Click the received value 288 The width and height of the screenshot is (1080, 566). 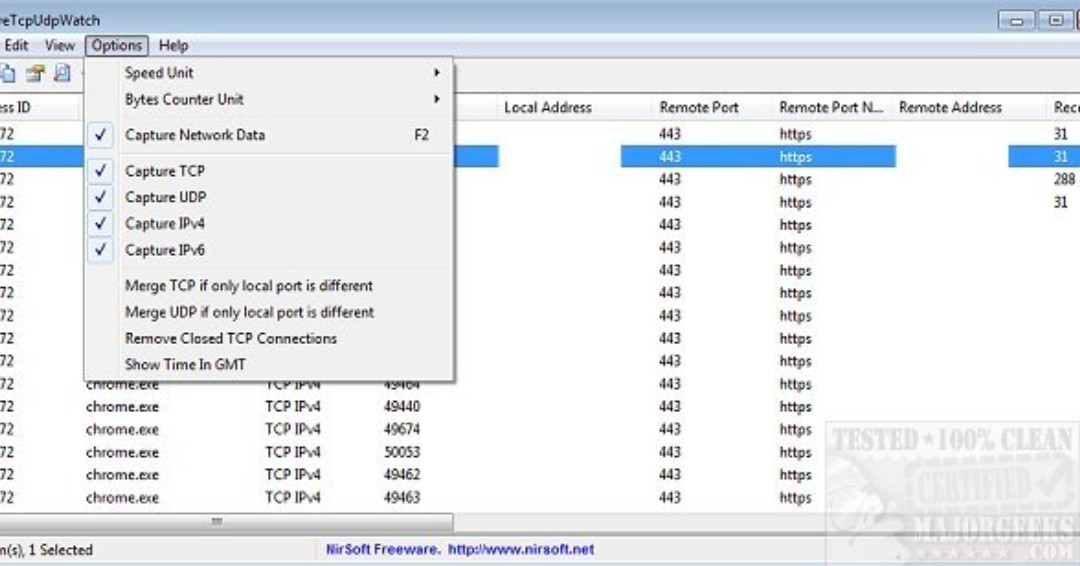1064,180
